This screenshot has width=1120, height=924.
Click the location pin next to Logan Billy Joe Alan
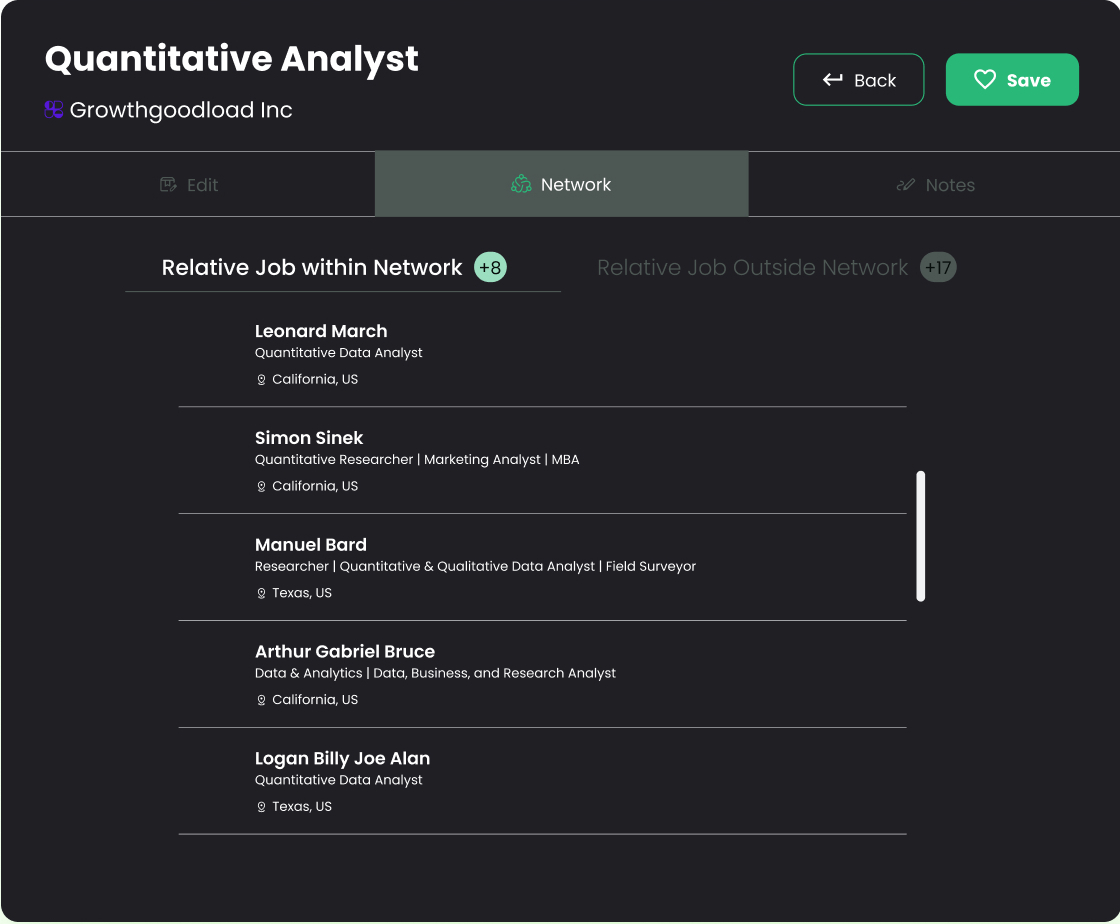pos(261,806)
